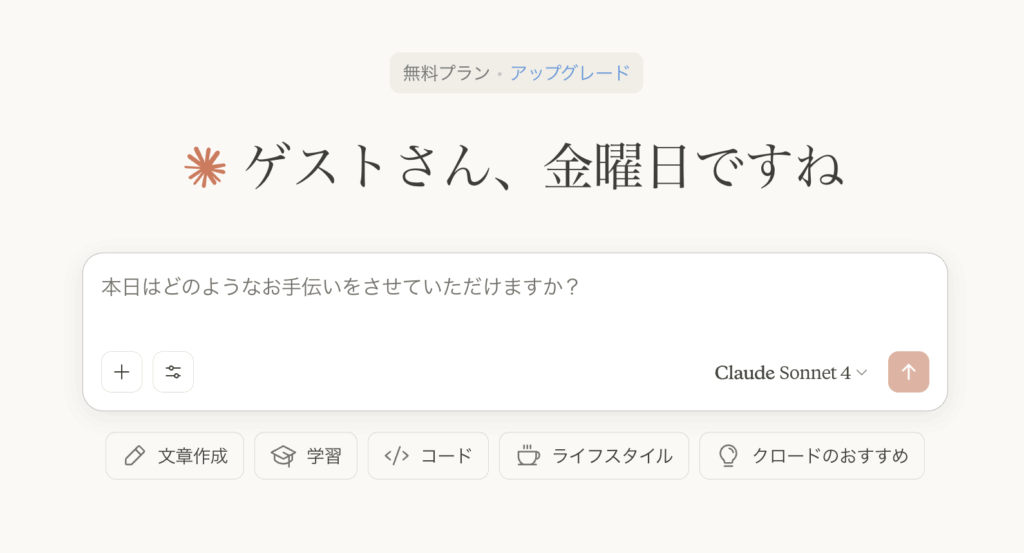Send the message with the arrow button
The image size is (1024, 553).
tap(908, 372)
